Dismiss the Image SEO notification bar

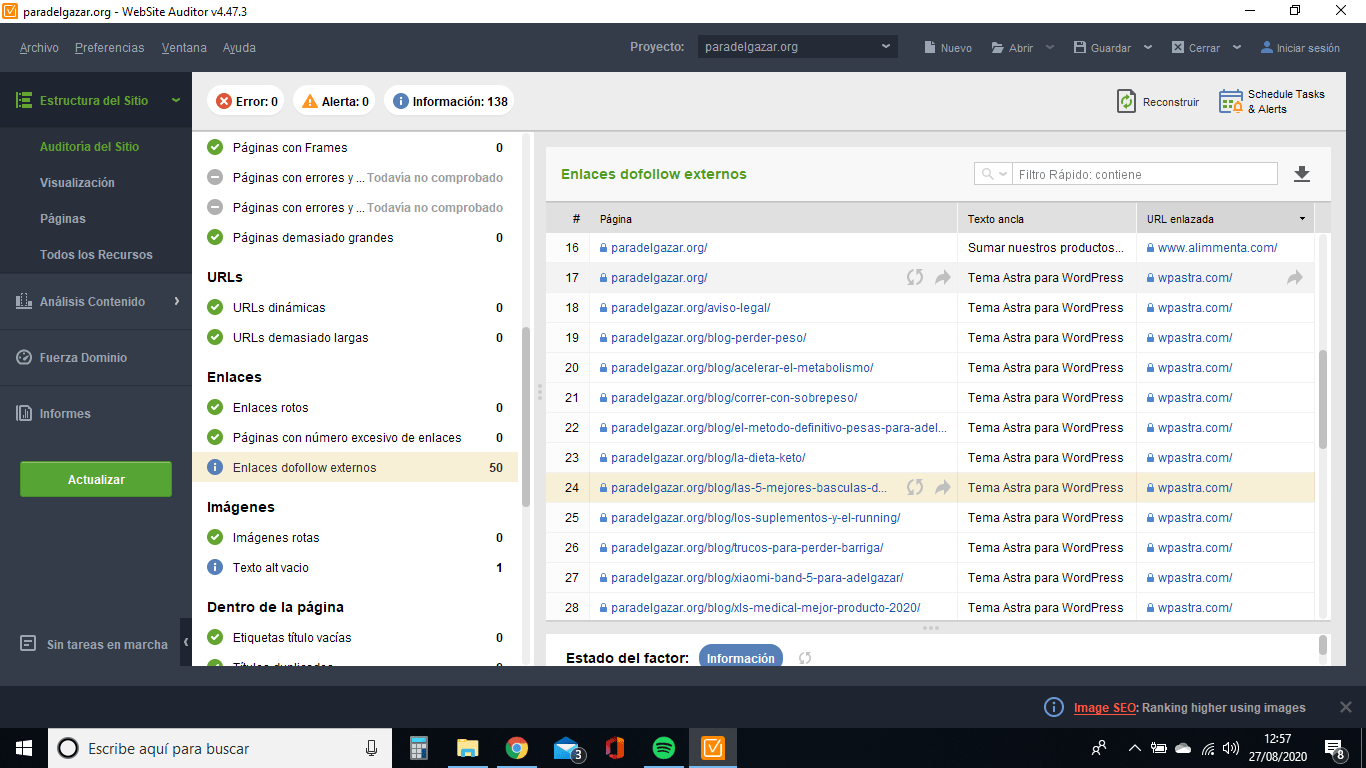(x=1345, y=707)
